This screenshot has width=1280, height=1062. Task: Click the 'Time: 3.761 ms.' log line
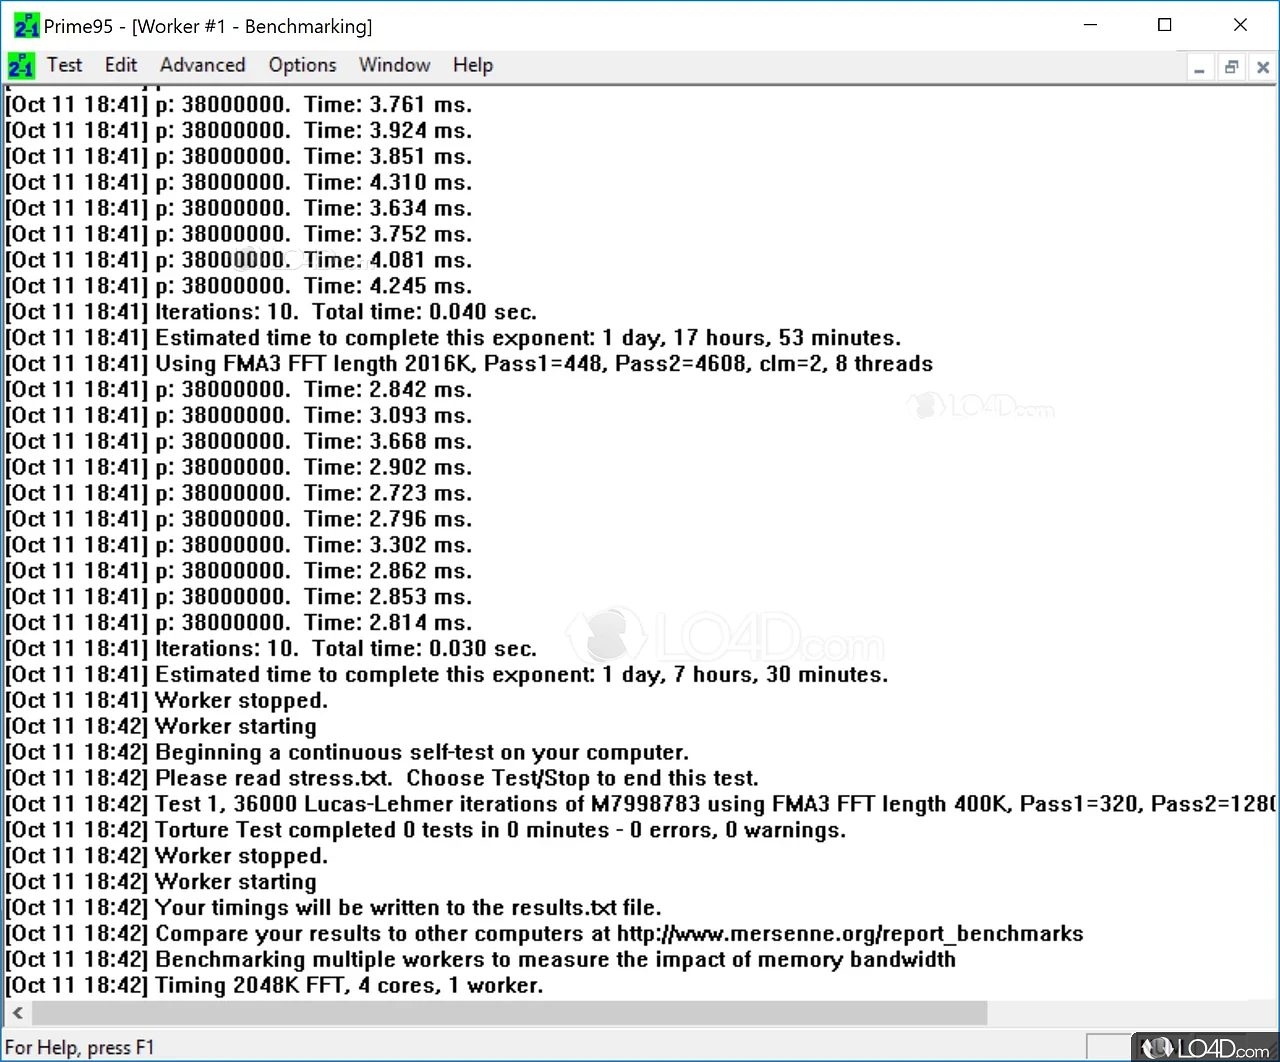coord(239,105)
